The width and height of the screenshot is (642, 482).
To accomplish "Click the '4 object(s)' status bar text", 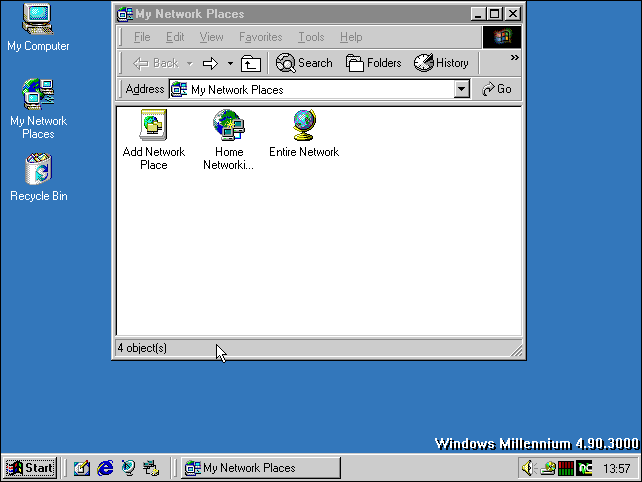I will pyautogui.click(x=142, y=348).
